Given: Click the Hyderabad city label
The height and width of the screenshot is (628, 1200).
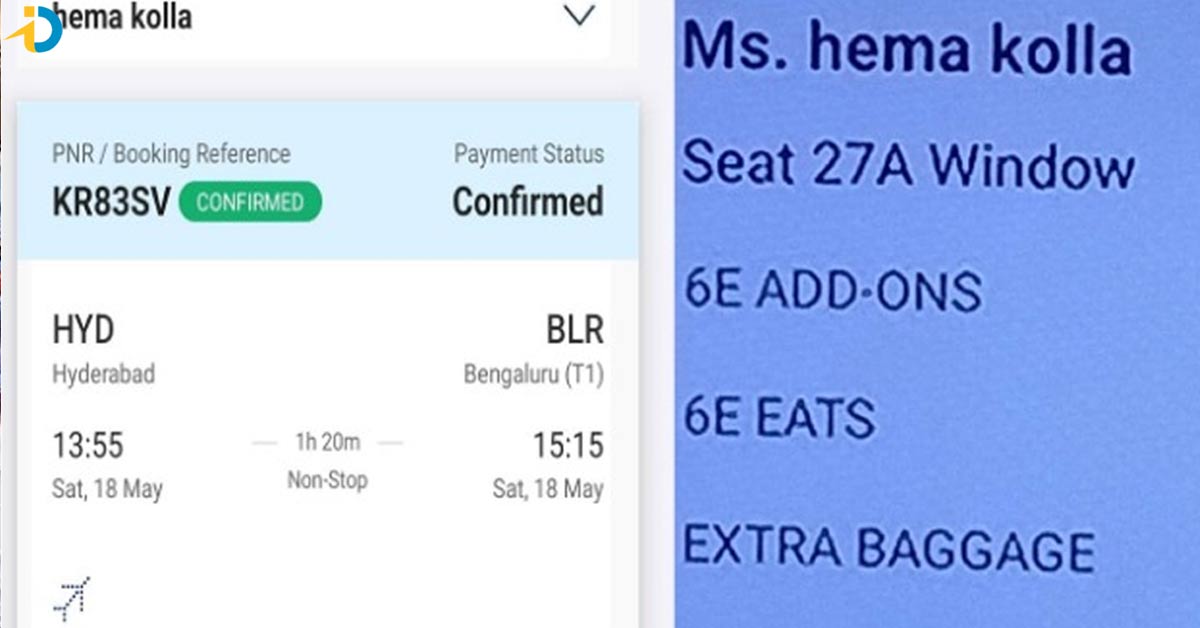Looking at the screenshot, I should (x=104, y=375).
